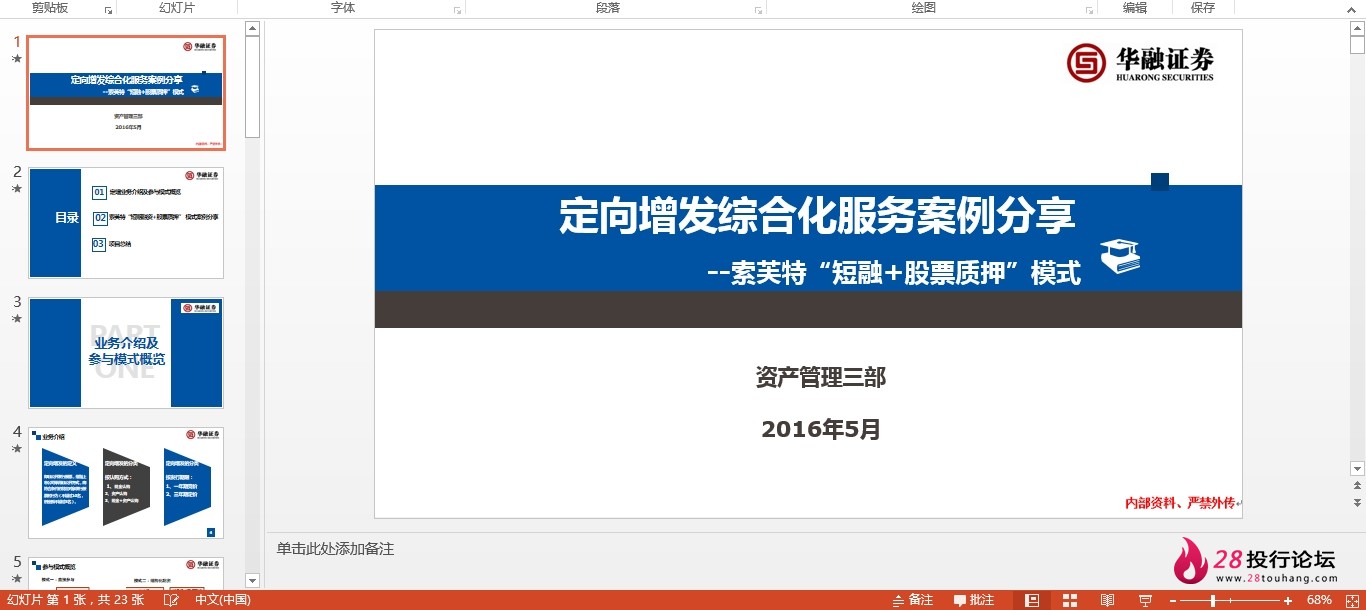Click the 2016年5月 date text
1366x610 pixels.
coord(821,430)
